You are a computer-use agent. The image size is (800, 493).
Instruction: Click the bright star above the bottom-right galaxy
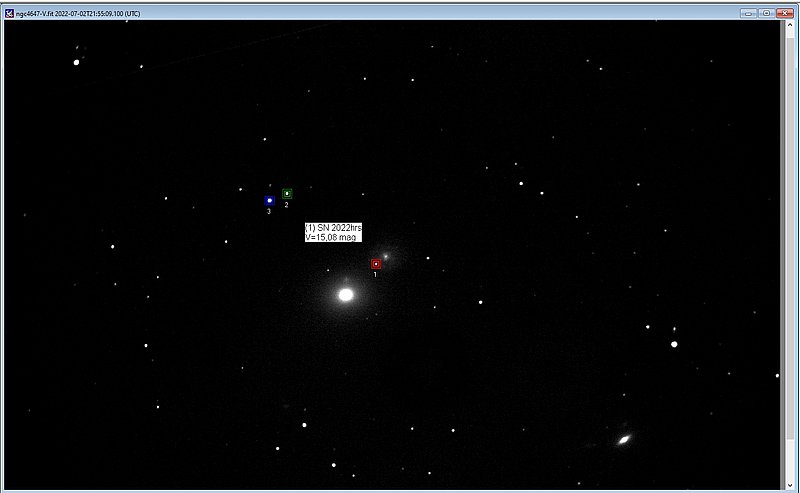pos(674,344)
